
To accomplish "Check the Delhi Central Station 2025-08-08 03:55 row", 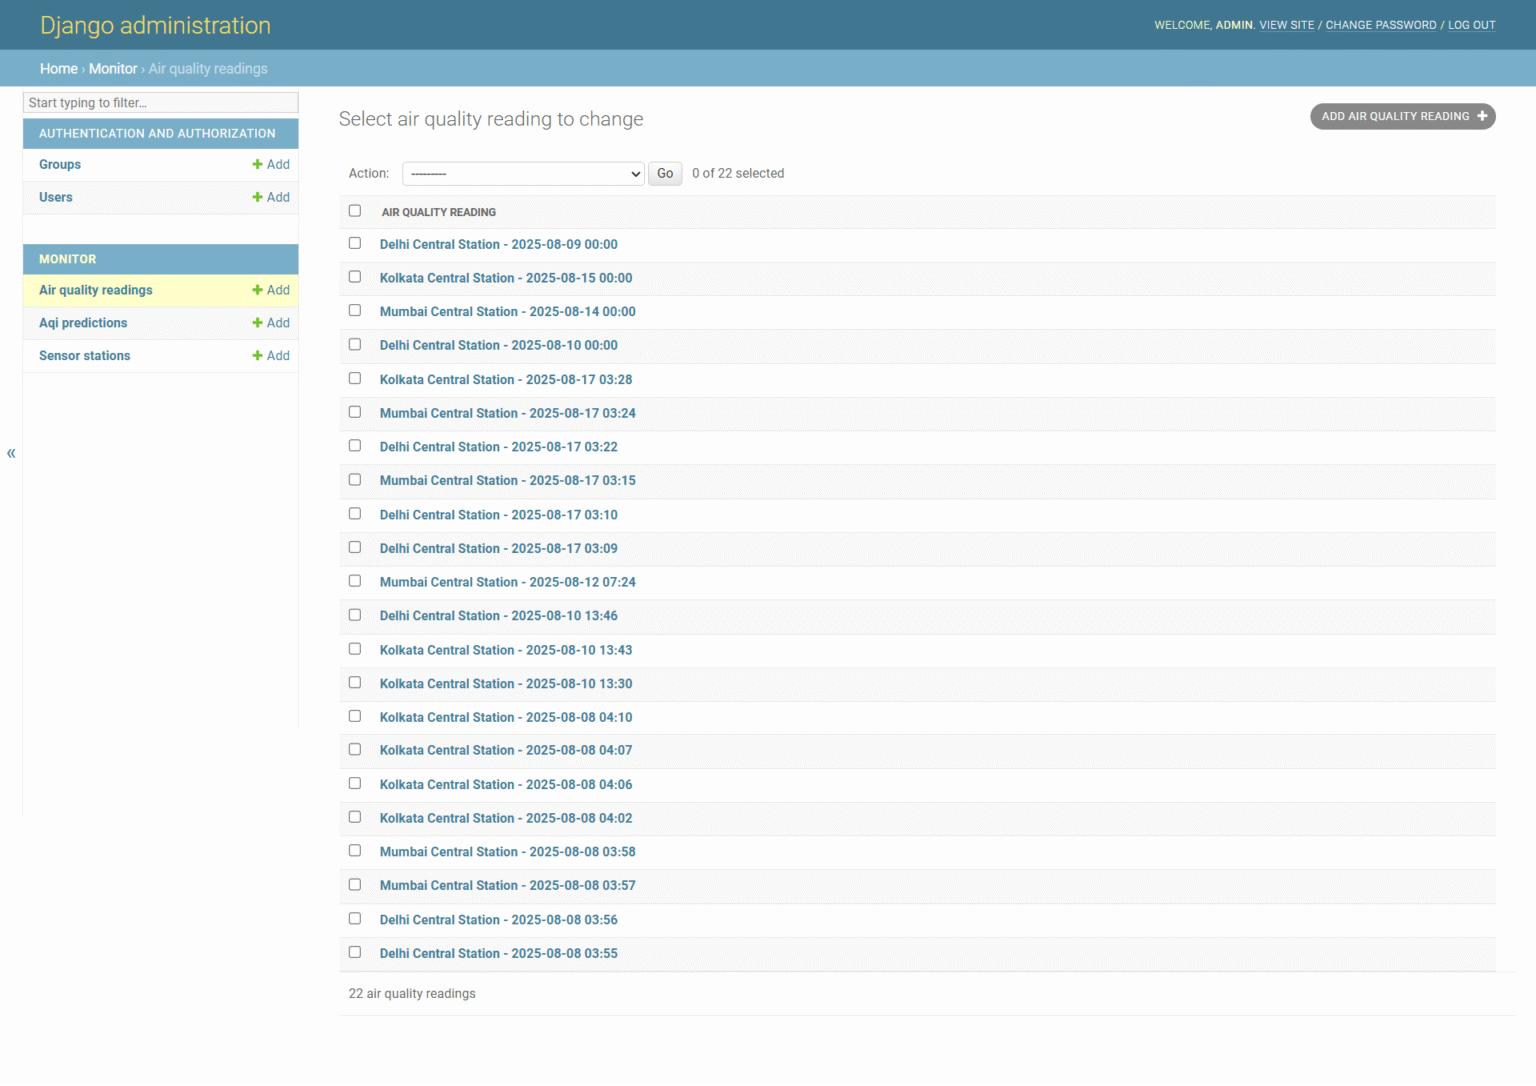I will 355,952.
